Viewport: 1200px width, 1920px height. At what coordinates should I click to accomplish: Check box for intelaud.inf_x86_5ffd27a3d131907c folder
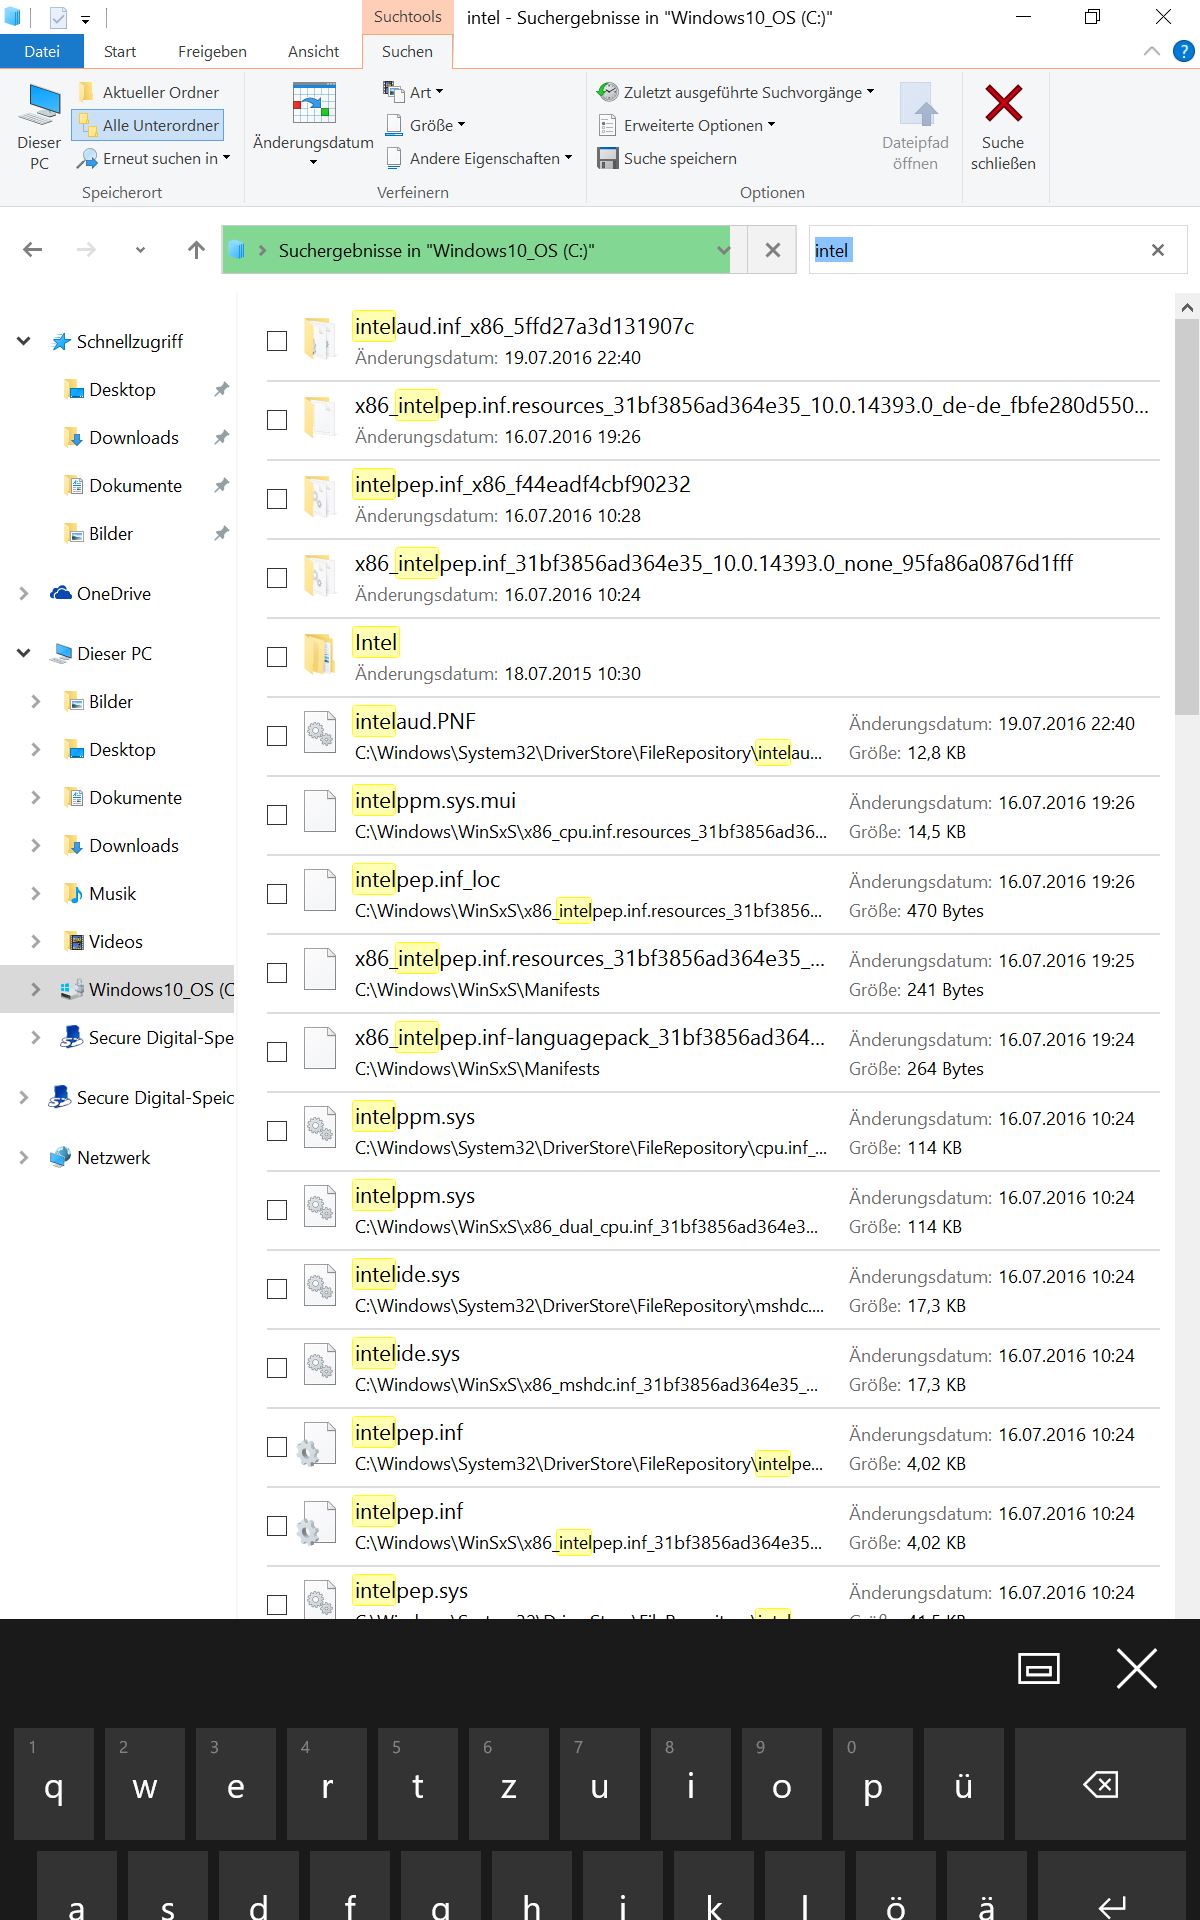[277, 341]
